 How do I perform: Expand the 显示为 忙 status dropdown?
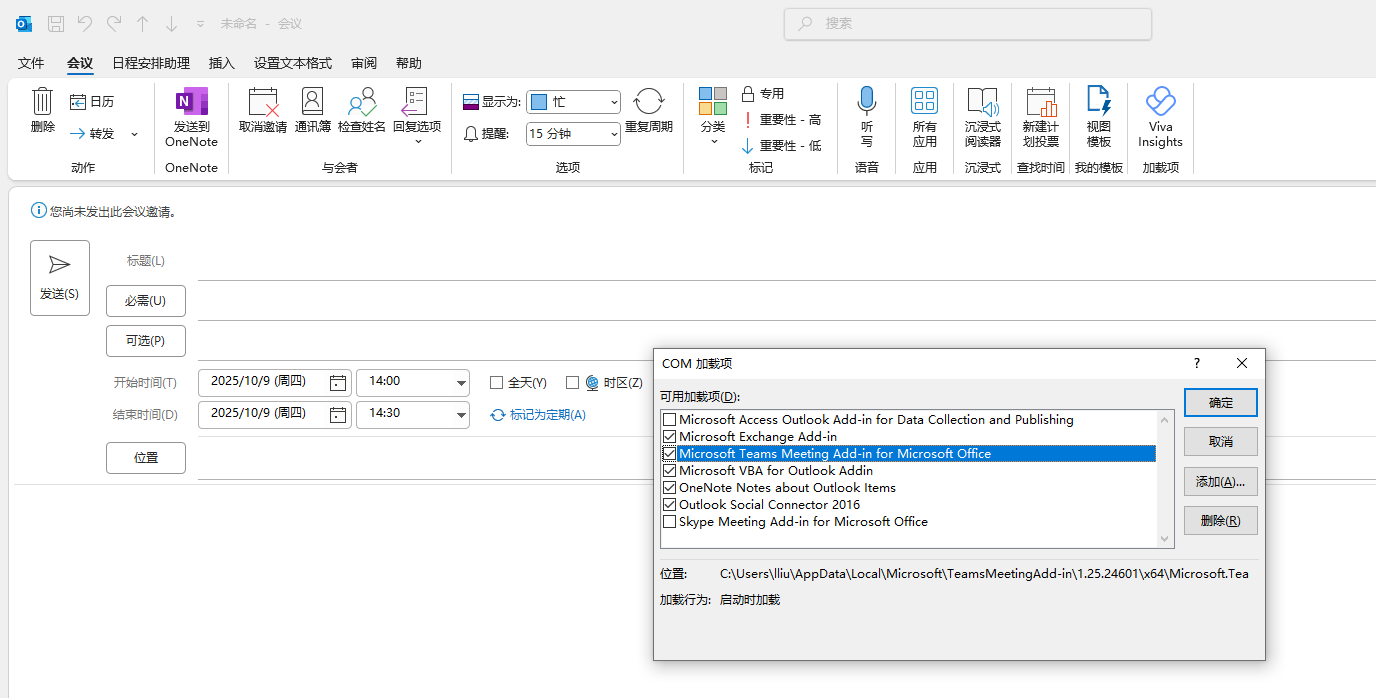pos(612,102)
